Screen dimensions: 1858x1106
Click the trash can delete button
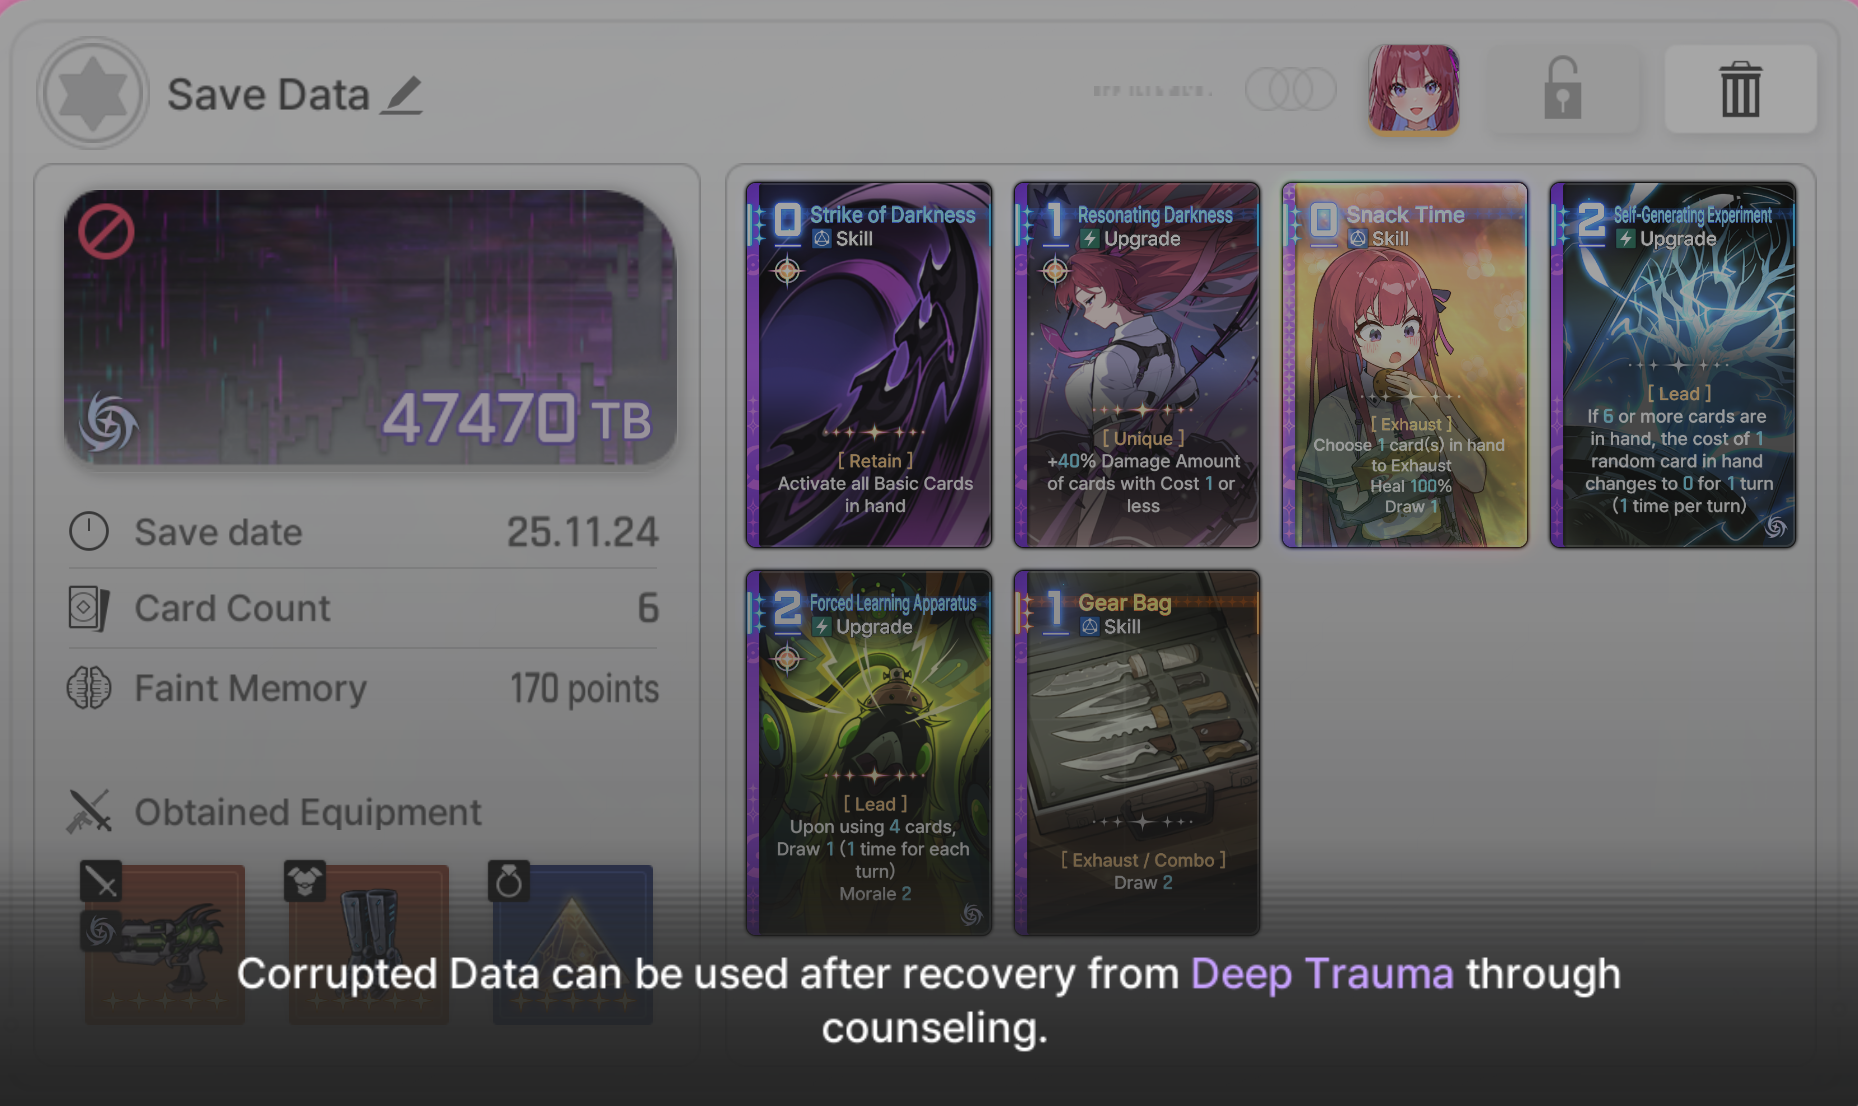pyautogui.click(x=1740, y=89)
